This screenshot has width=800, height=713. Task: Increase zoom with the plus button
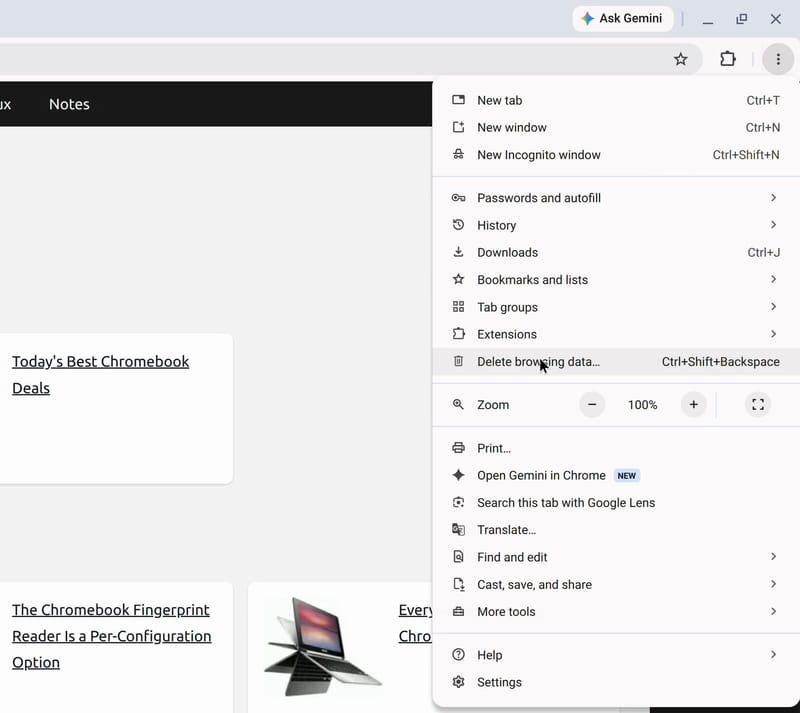693,404
